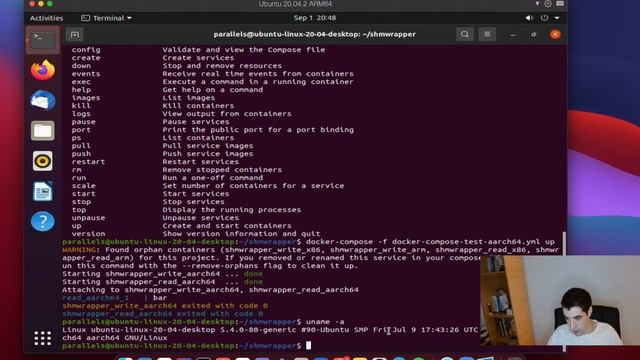
Task: Click the Parallels gear icon in title bar
Action: click(548, 4)
